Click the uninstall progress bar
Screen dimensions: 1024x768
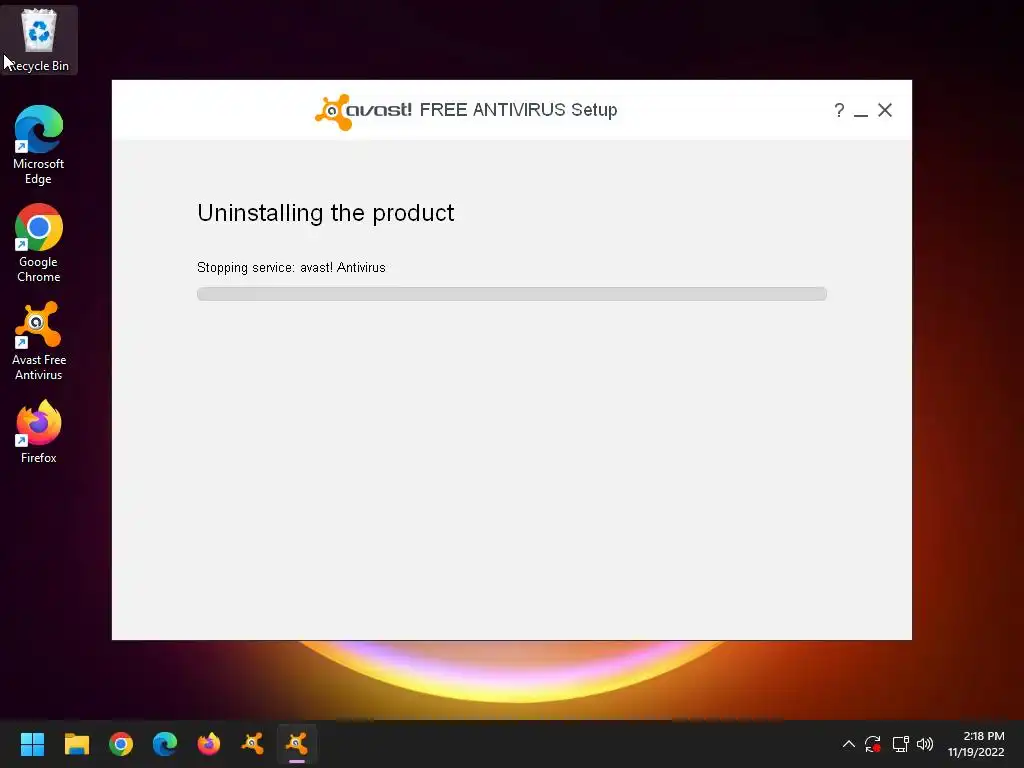coord(512,294)
